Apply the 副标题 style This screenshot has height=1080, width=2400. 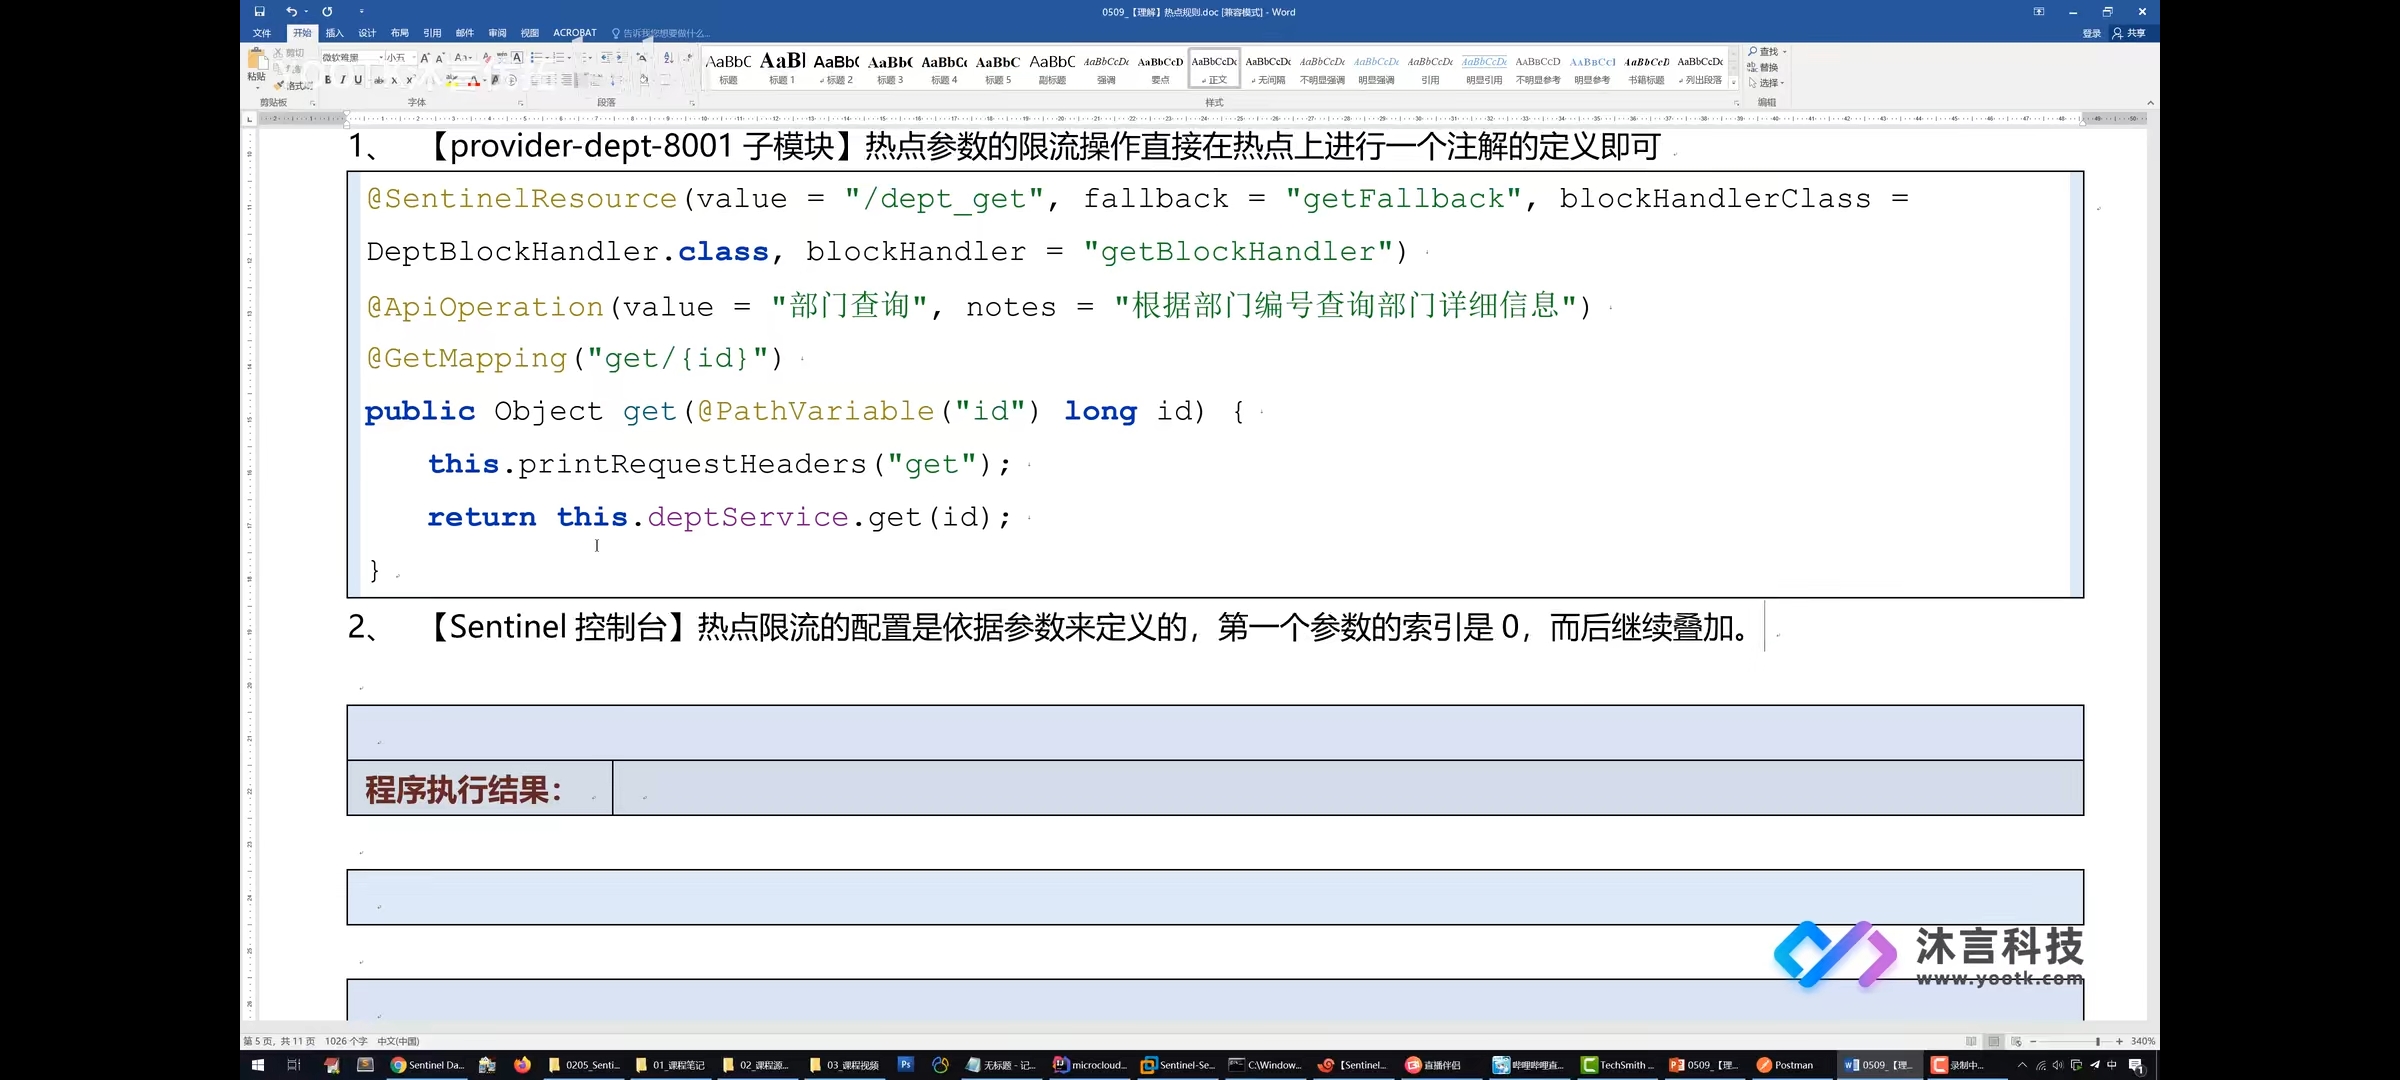tap(1052, 68)
